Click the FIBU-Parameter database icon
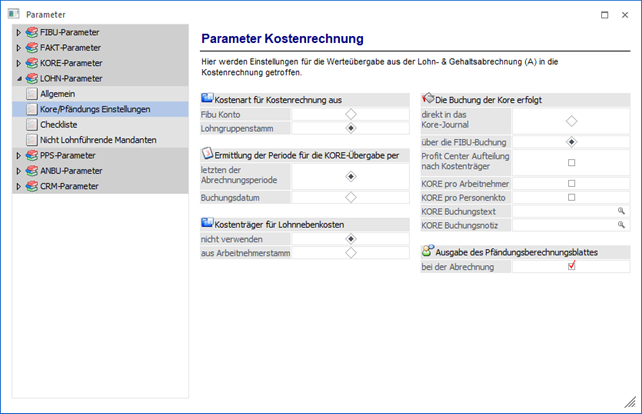Screen dimensions: 642x414 (x=32, y=33)
